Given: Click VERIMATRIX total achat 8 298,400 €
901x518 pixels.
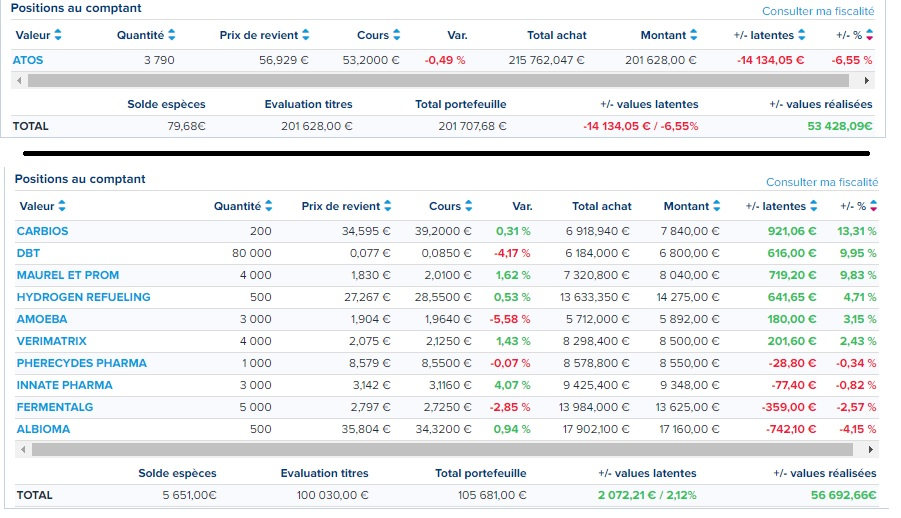Looking at the screenshot, I should 596,341.
